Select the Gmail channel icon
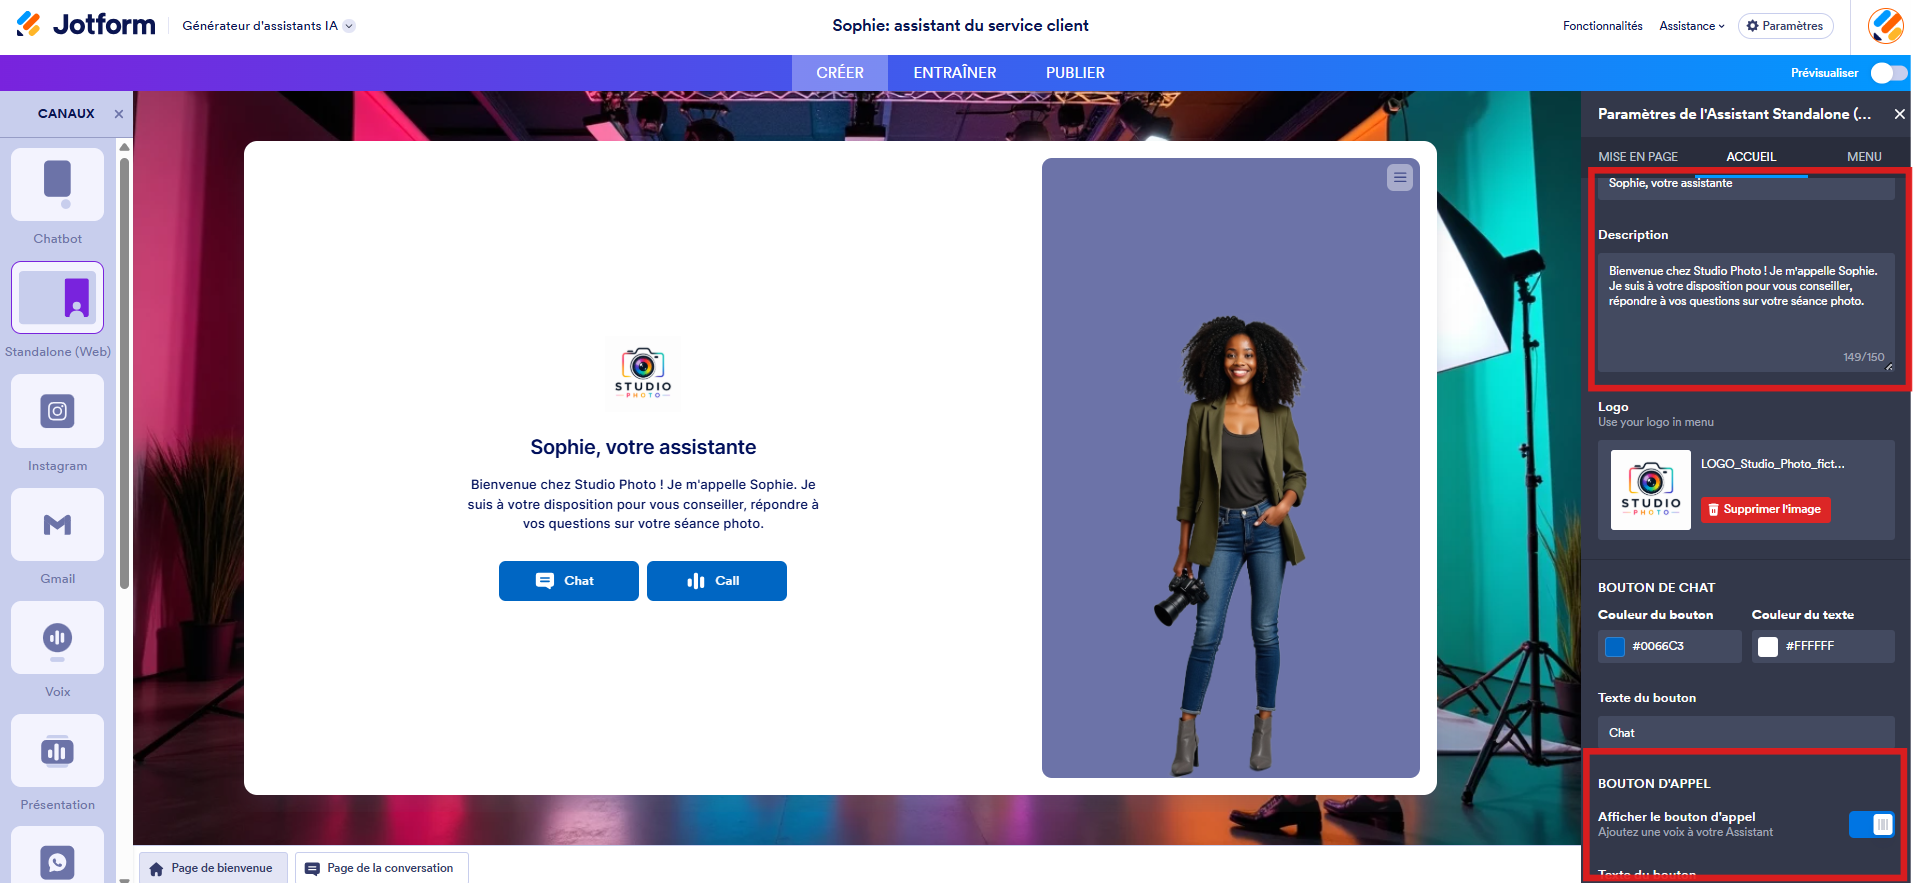The width and height of the screenshot is (1913, 883). [x=57, y=524]
